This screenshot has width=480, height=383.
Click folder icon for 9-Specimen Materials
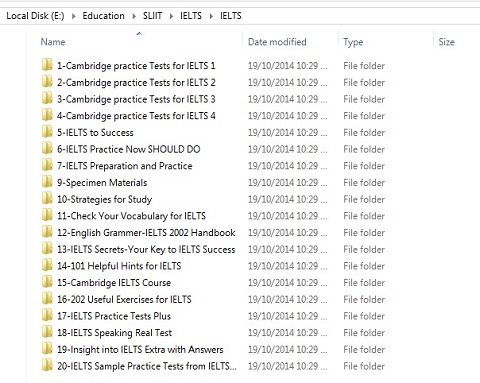coord(47,182)
